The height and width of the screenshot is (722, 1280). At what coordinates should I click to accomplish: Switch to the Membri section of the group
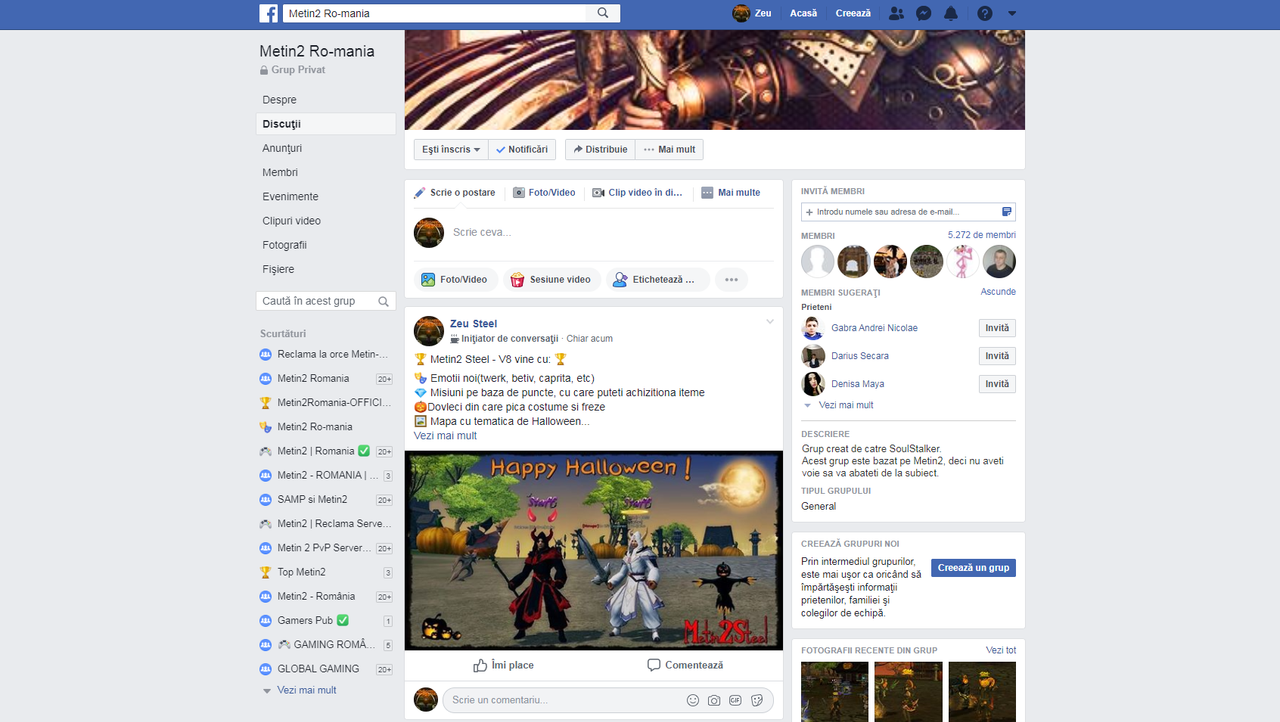[x=279, y=172]
